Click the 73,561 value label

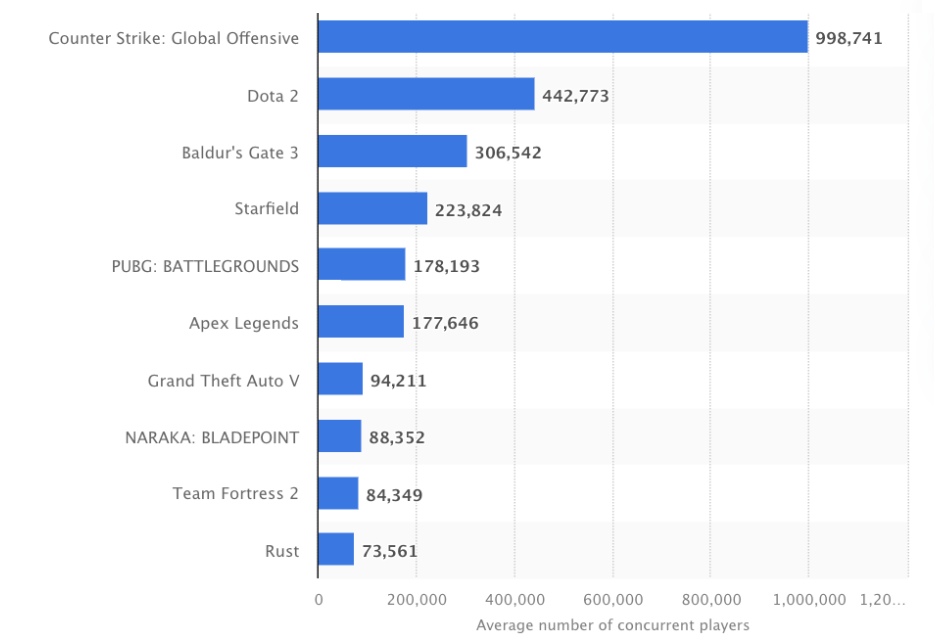pyautogui.click(x=389, y=551)
